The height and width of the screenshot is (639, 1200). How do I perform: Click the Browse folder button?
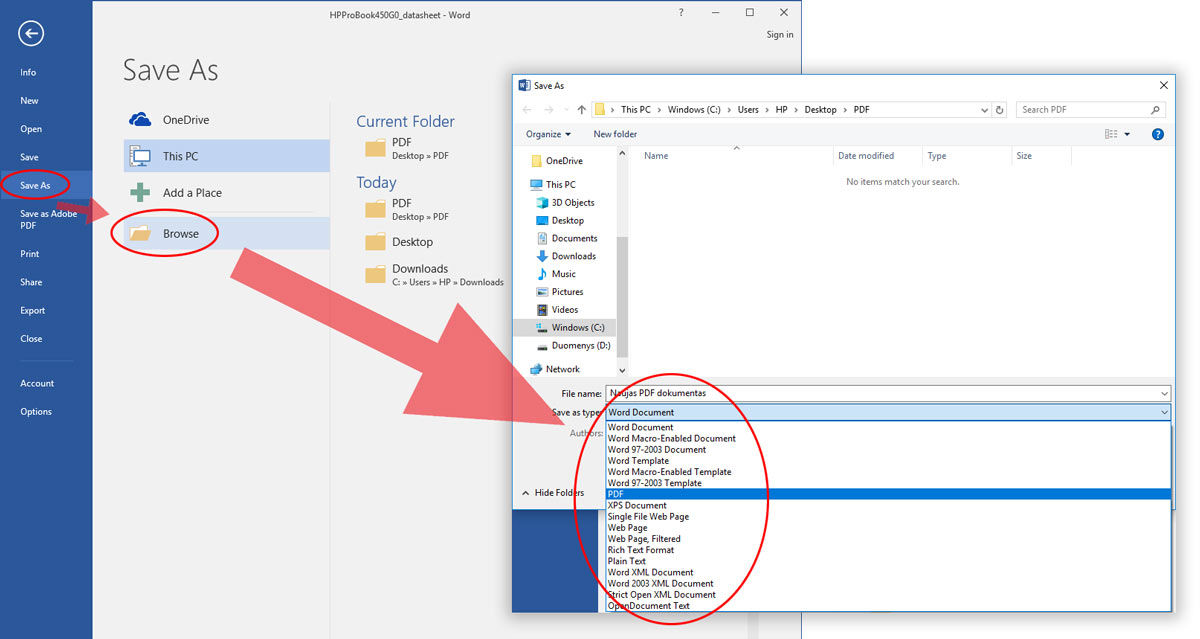pyautogui.click(x=226, y=234)
